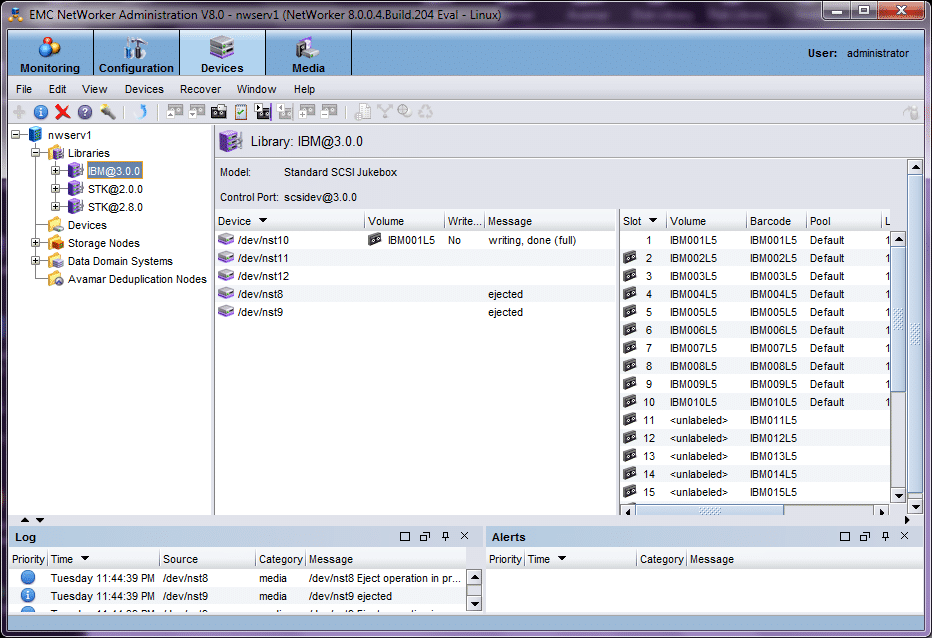The image size is (932, 638).
Task: Open the Recover menu
Action: coord(200,89)
